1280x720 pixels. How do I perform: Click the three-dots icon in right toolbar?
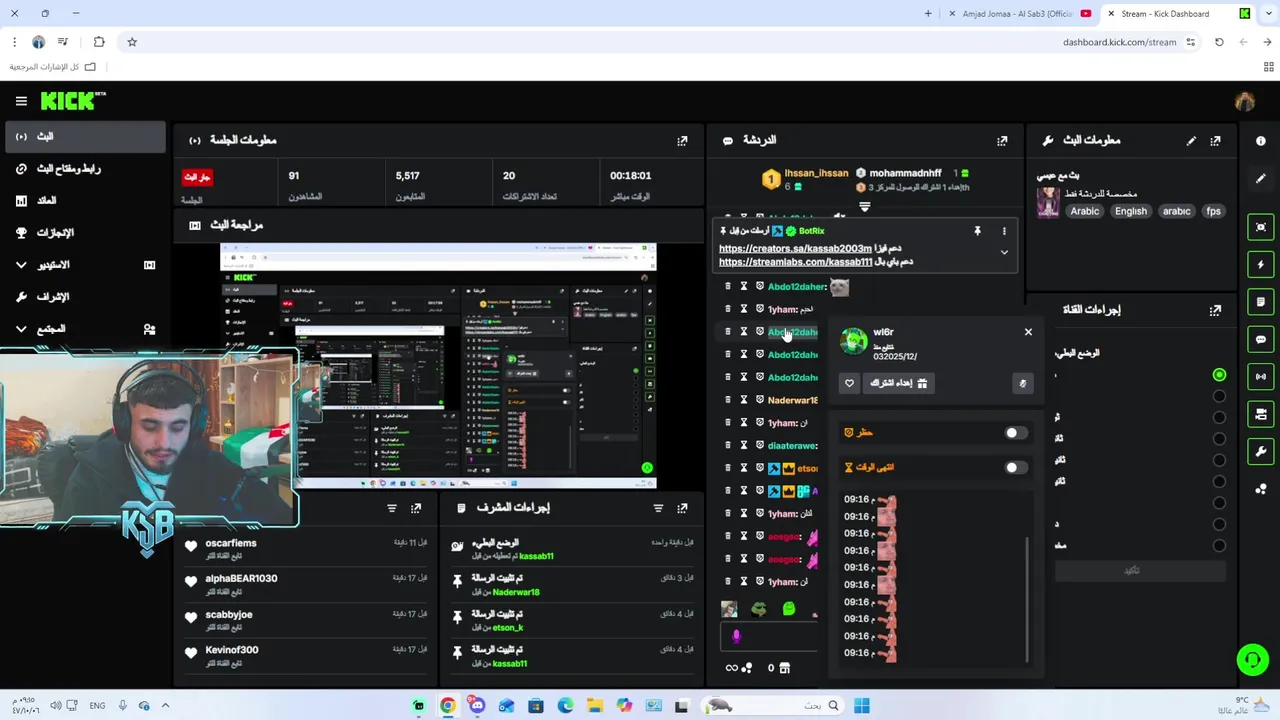click(1260, 489)
